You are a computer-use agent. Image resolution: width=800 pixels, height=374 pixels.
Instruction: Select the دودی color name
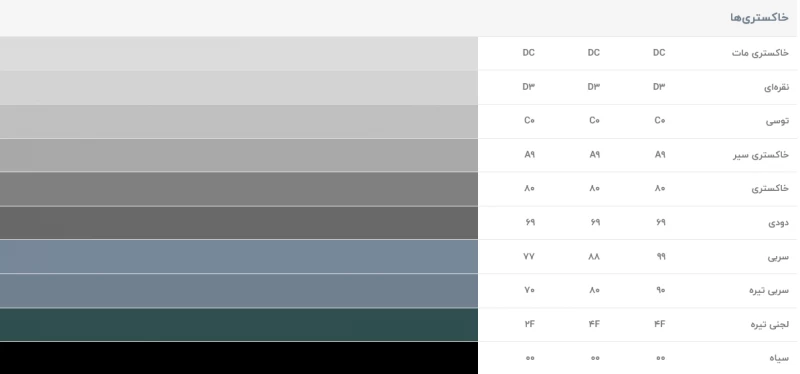pyautogui.click(x=779, y=222)
